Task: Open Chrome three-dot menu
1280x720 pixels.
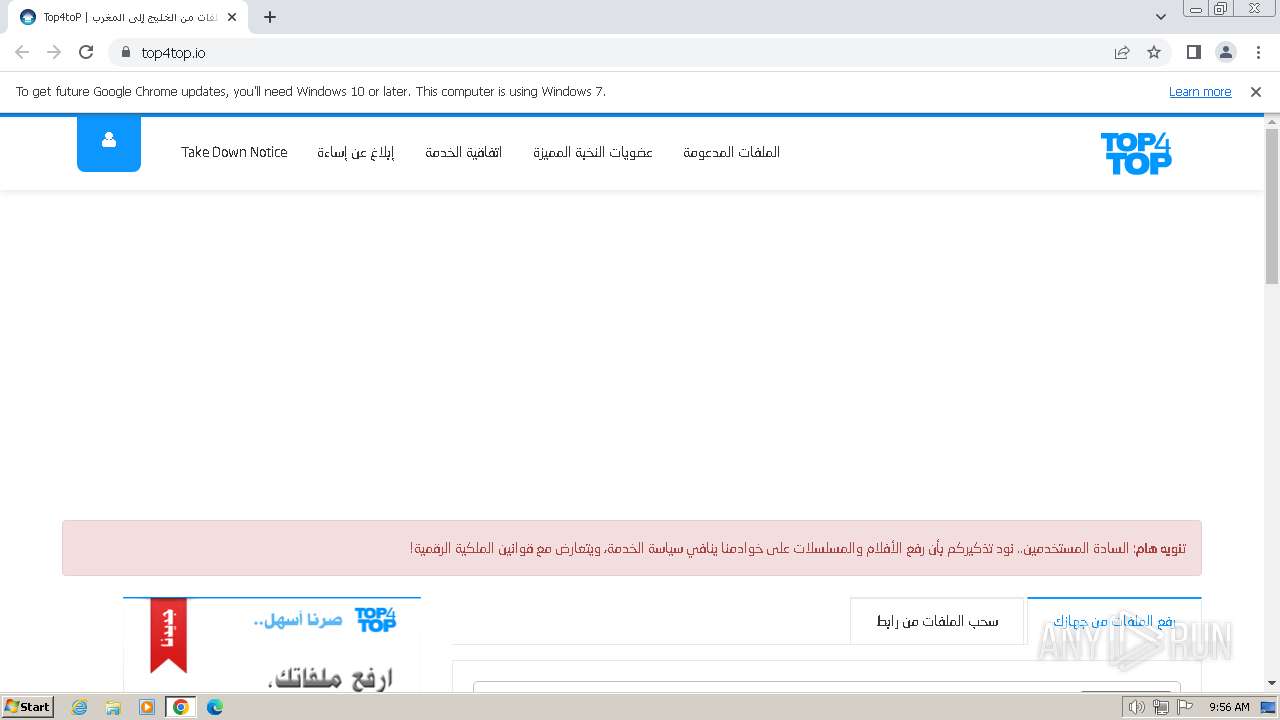Action: [1258, 52]
